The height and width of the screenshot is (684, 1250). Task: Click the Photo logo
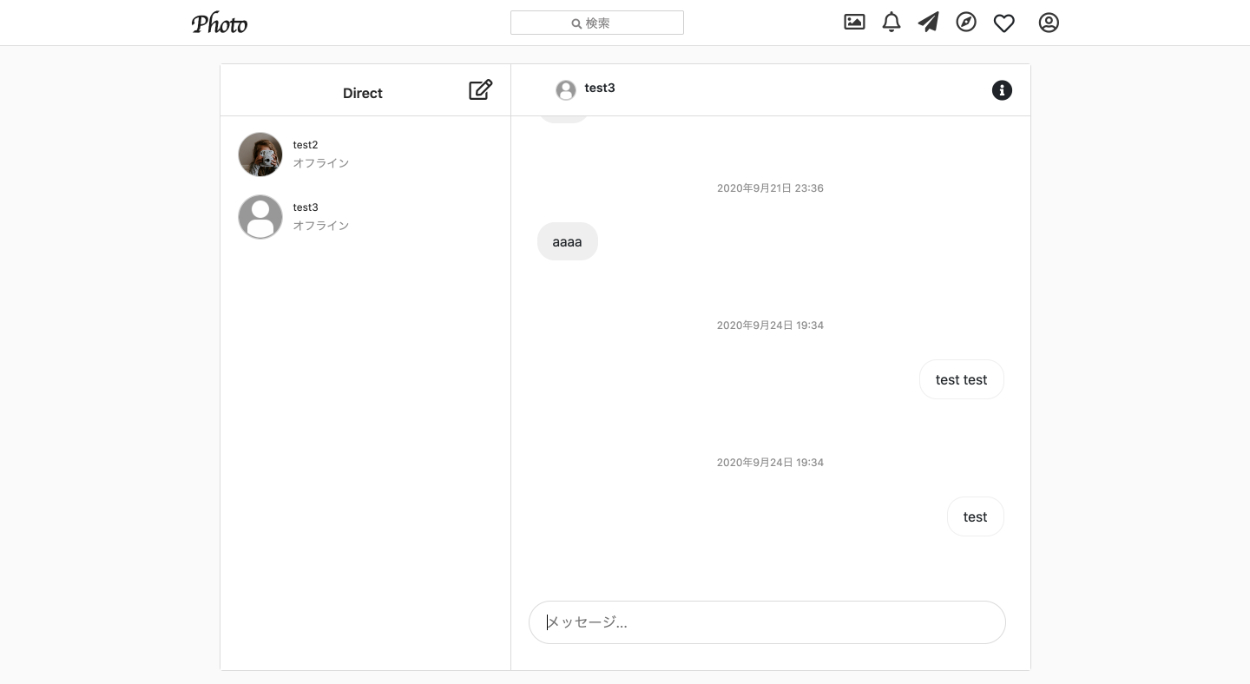coord(219,23)
